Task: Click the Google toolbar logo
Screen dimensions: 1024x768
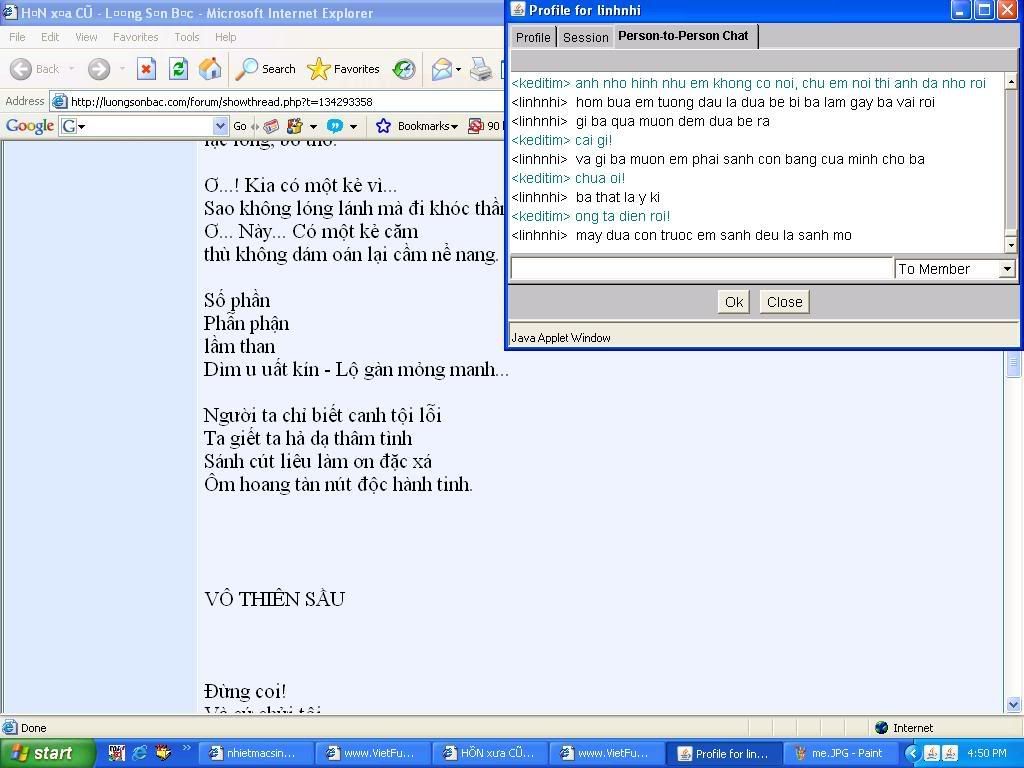Action: tap(29, 126)
